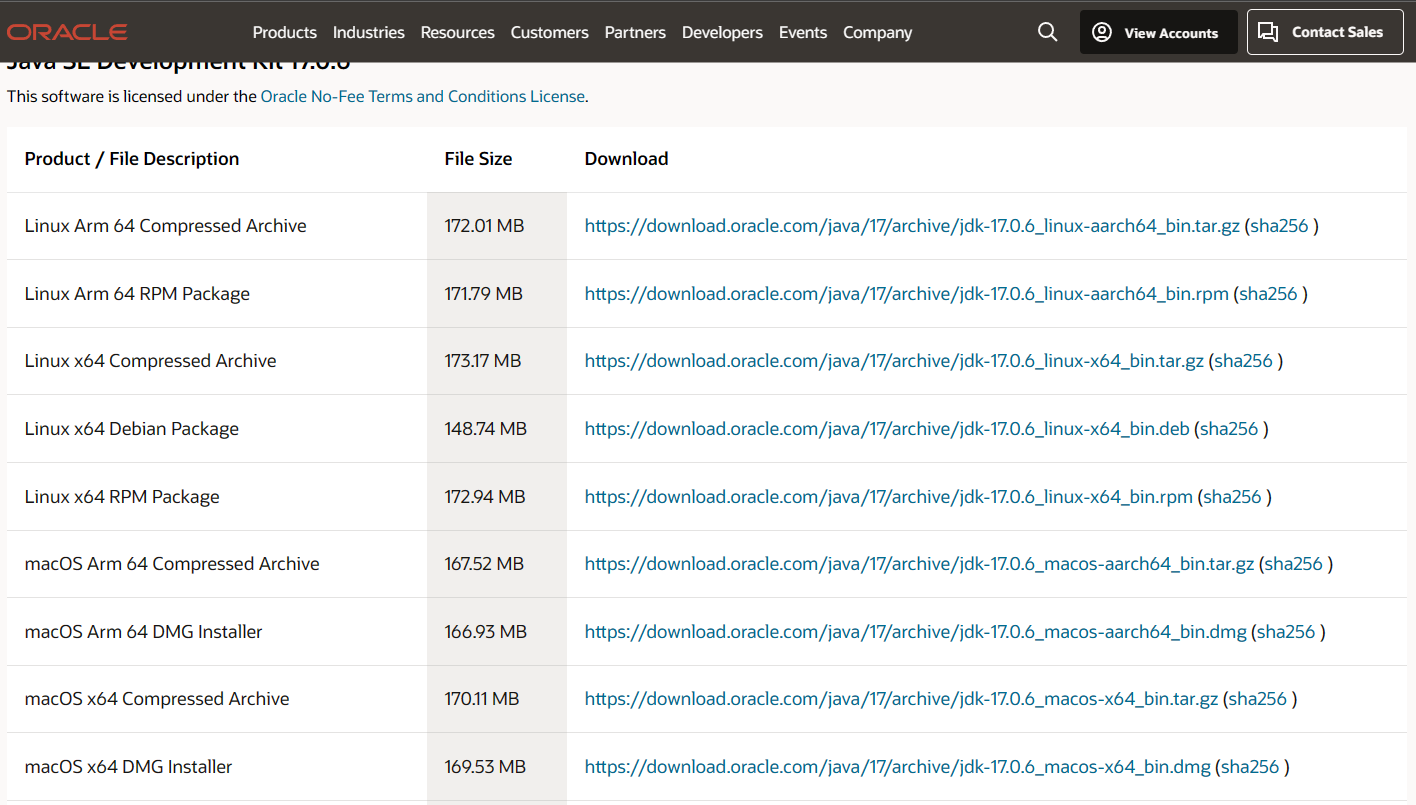
Task: Download jdk-17.0.6_macos-aarch64_bin.tar.gz link
Action: click(919, 564)
